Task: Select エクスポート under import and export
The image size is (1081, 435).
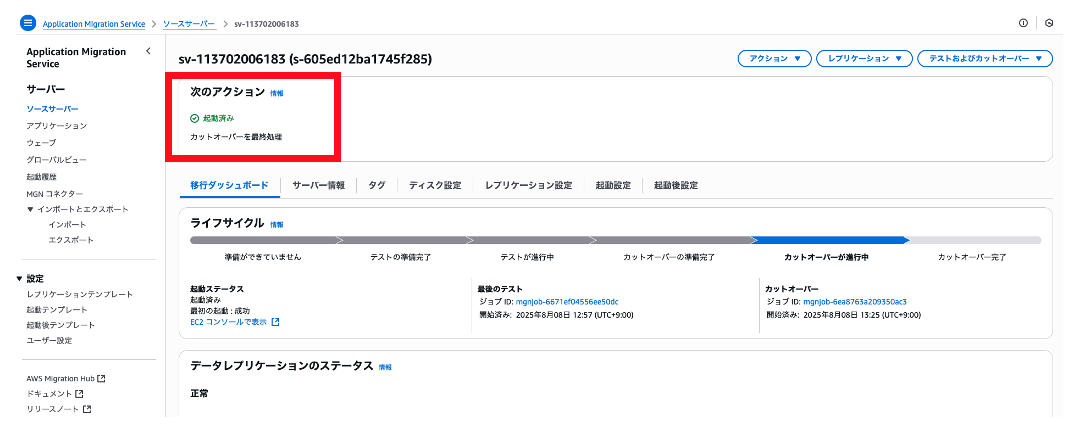Action: [x=71, y=240]
